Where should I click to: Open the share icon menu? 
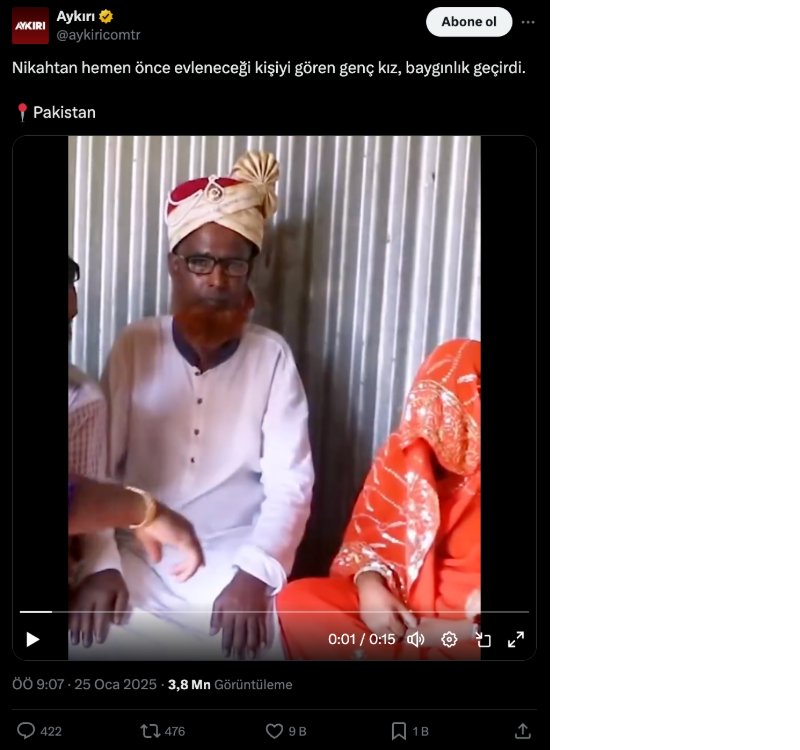(522, 731)
